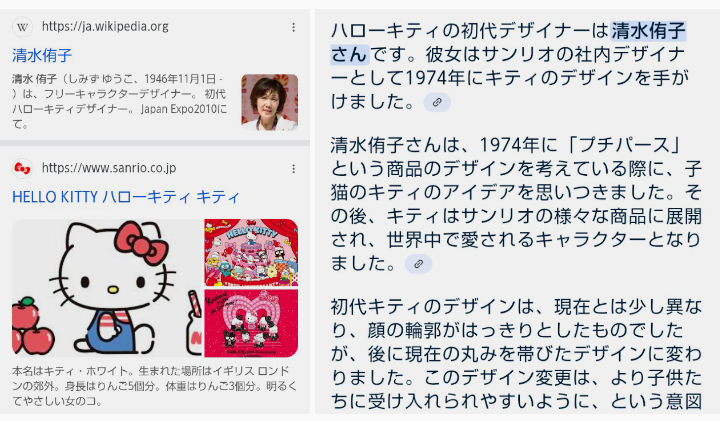Open red stage Hello Kitty anniversary thumbnail
Screen dimensions: 720x421
pos(251,252)
